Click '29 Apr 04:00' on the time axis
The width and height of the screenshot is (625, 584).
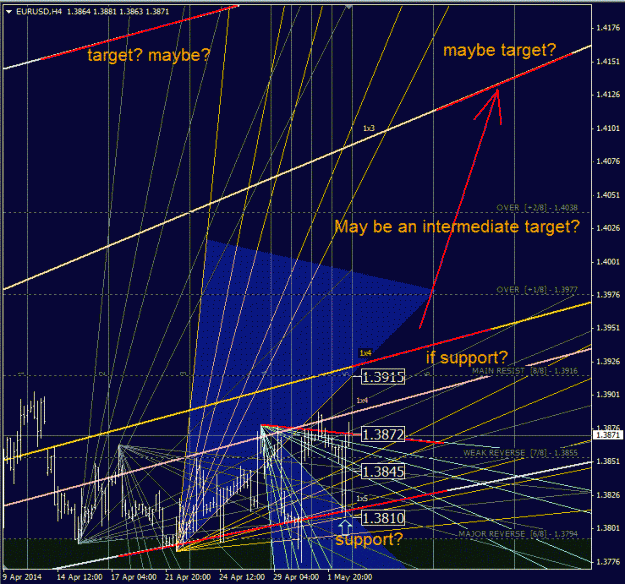pyautogui.click(x=296, y=577)
